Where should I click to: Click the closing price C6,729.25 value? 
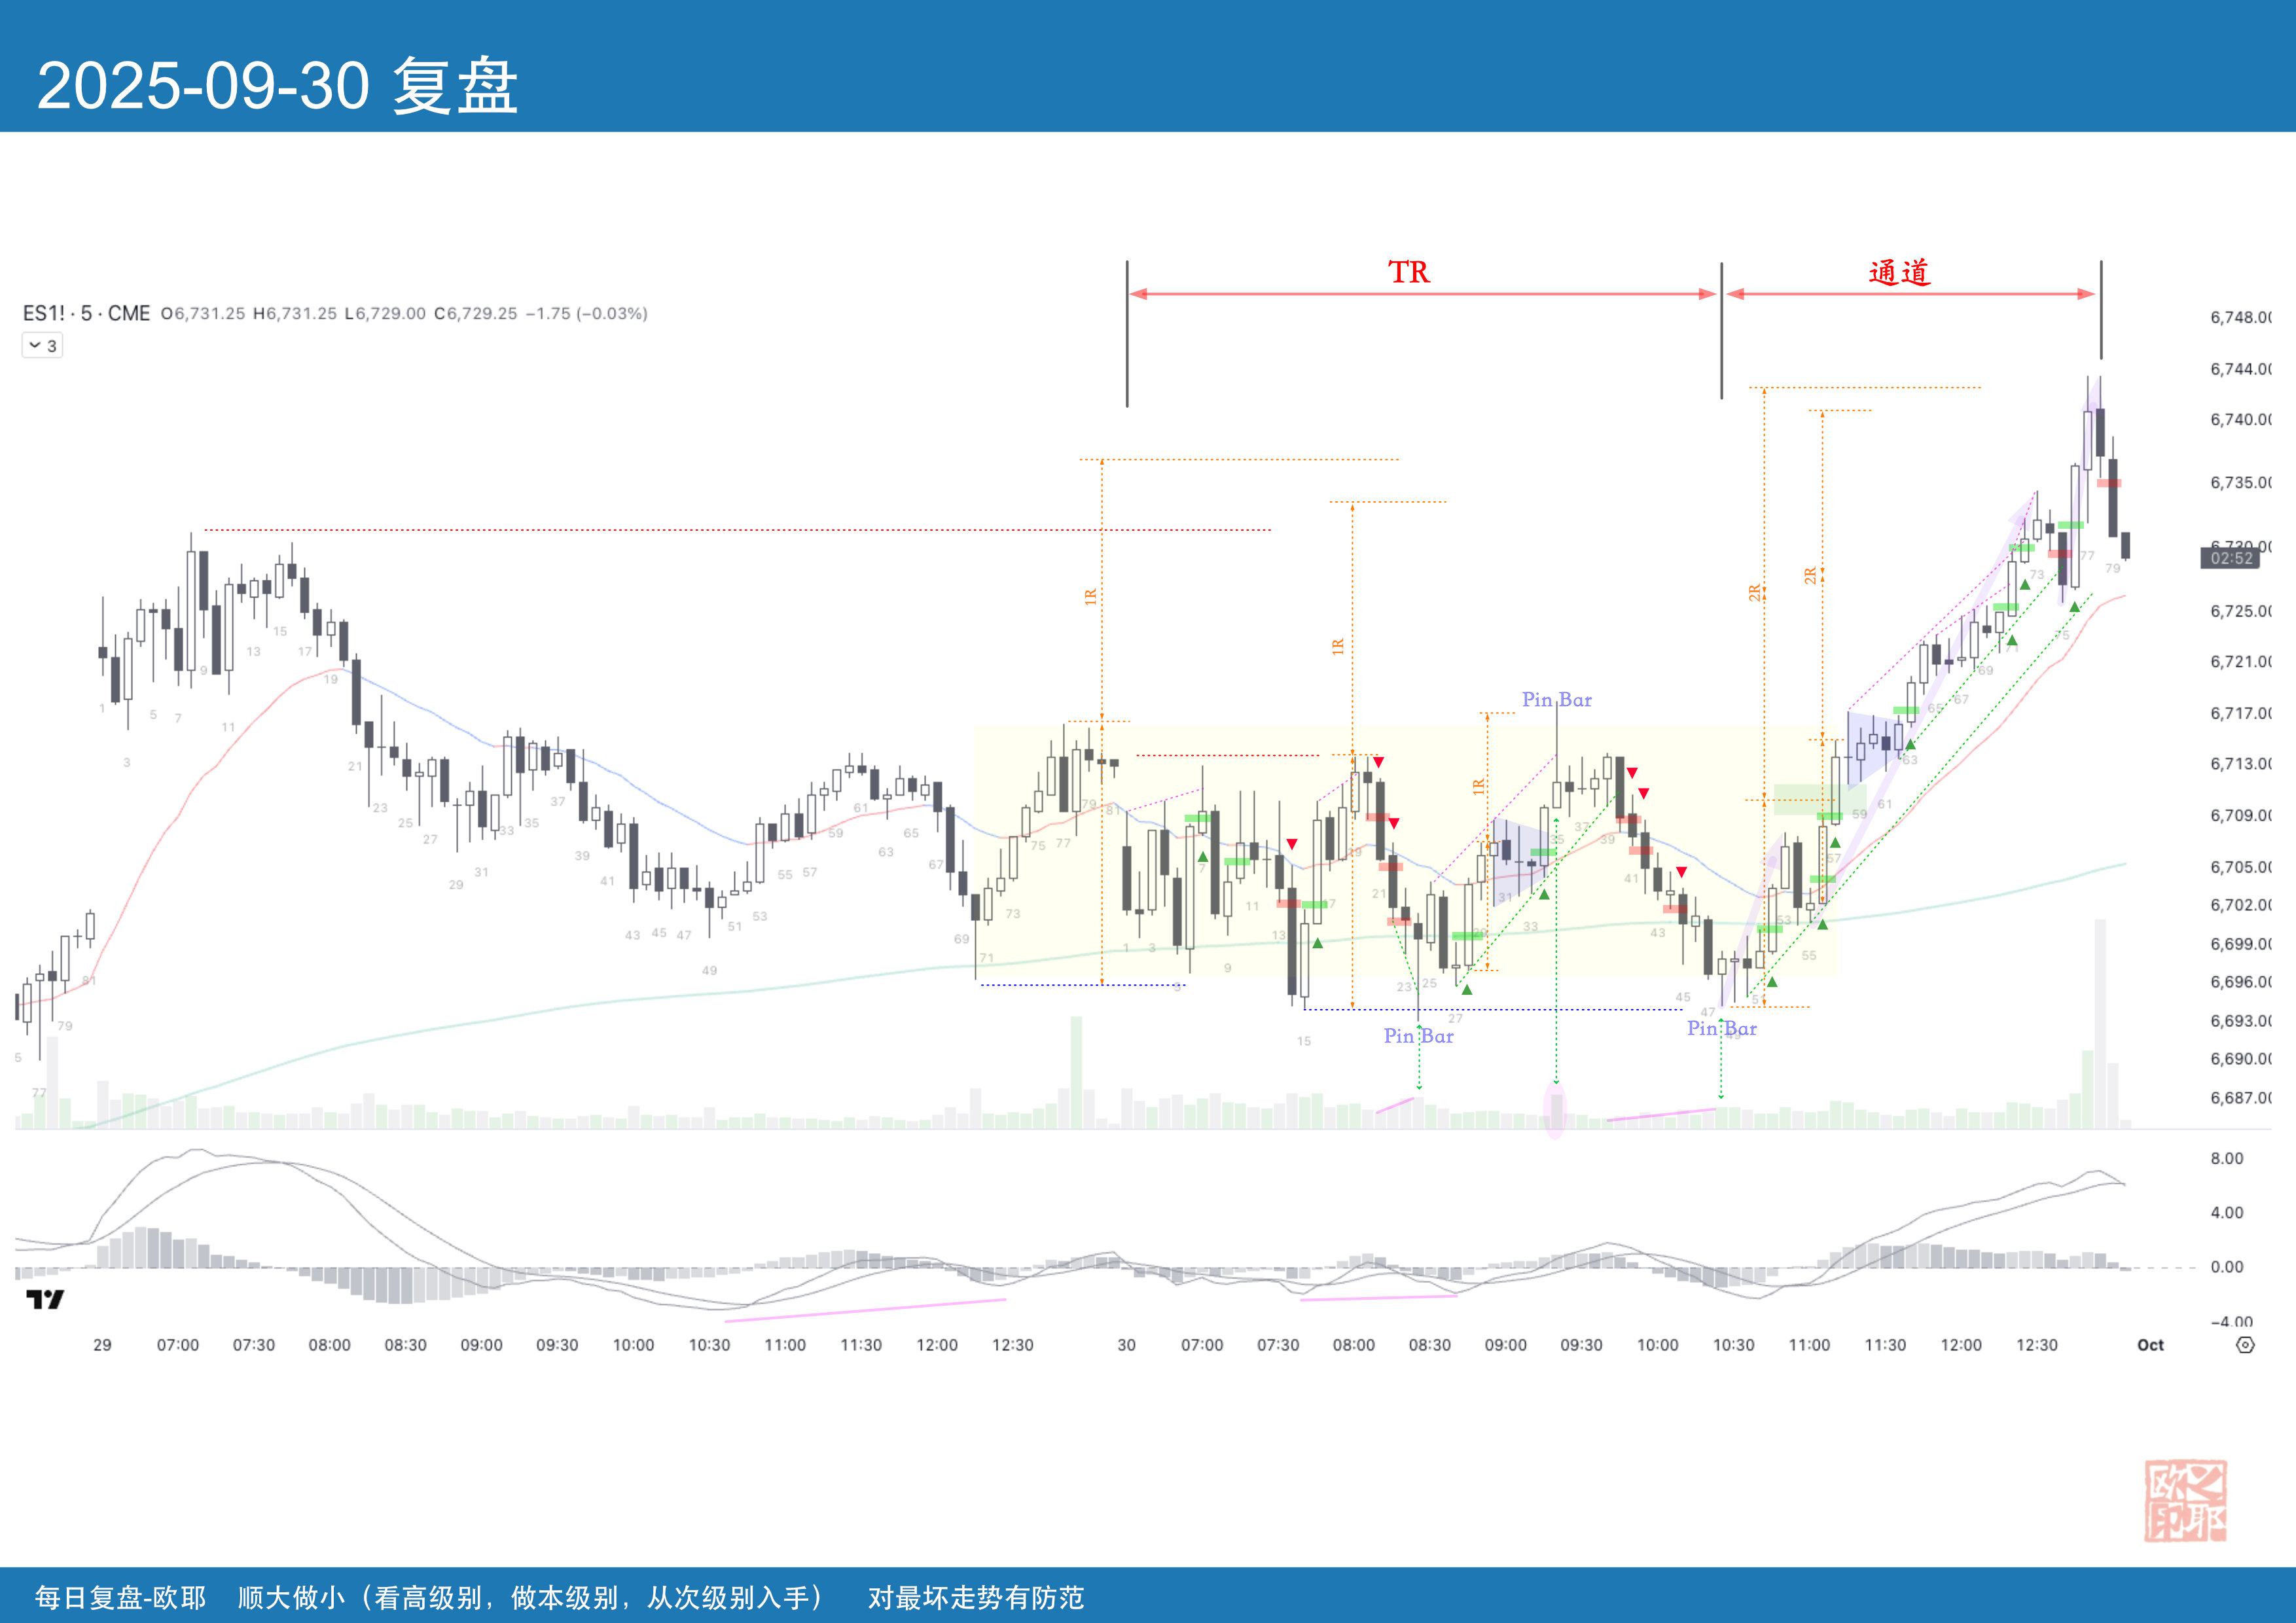coord(476,313)
